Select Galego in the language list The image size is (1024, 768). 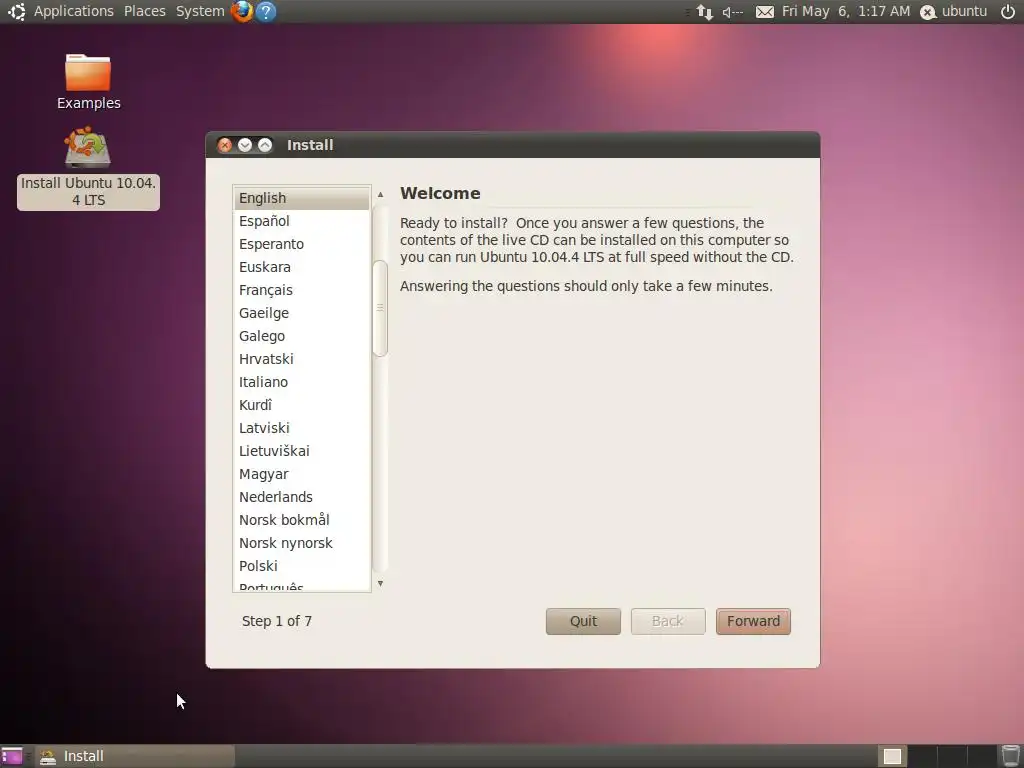(x=302, y=336)
